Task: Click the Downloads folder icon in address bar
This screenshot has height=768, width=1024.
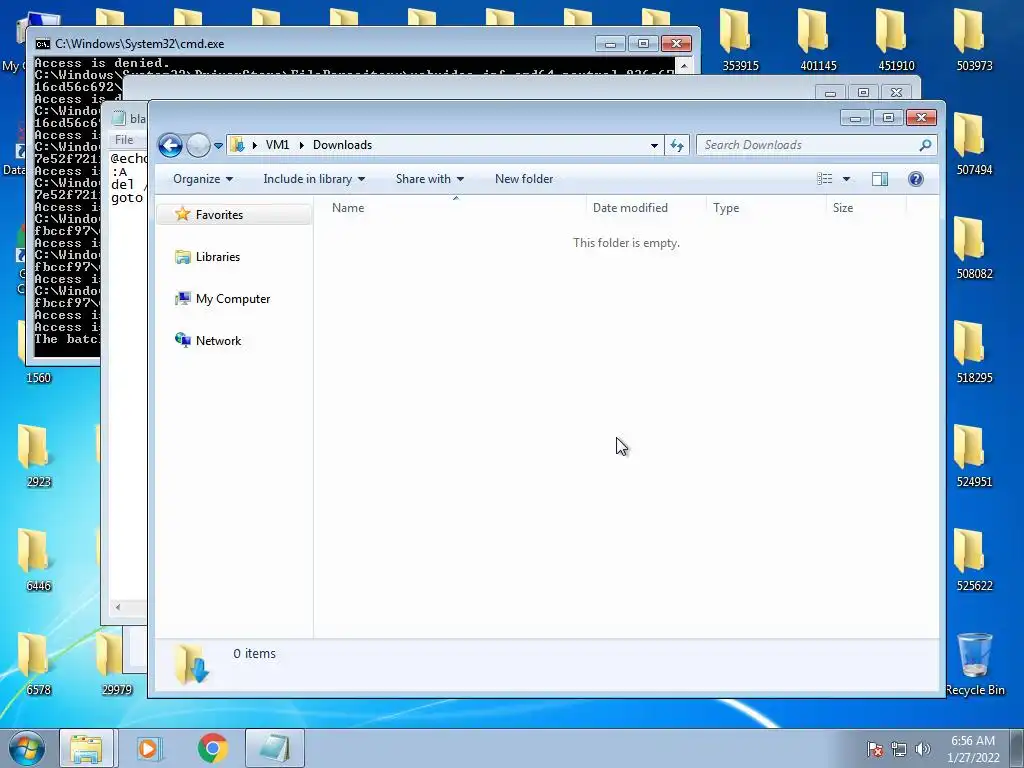Action: (238, 145)
